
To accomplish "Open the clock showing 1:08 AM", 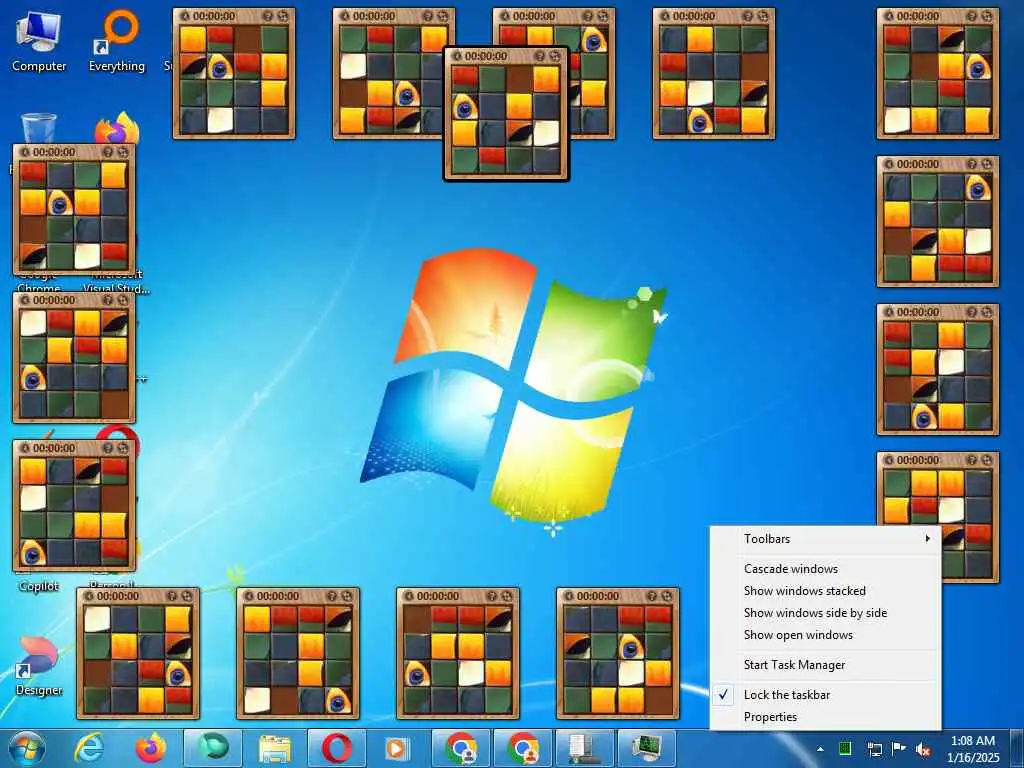I will [973, 749].
